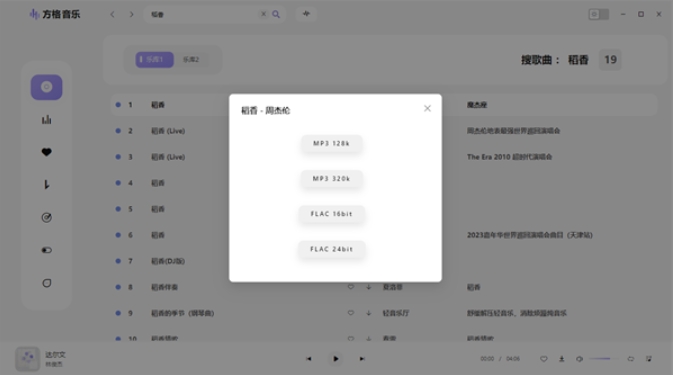Choose MP3 128k quality
Viewport: 673px width, 375px height.
(x=331, y=143)
